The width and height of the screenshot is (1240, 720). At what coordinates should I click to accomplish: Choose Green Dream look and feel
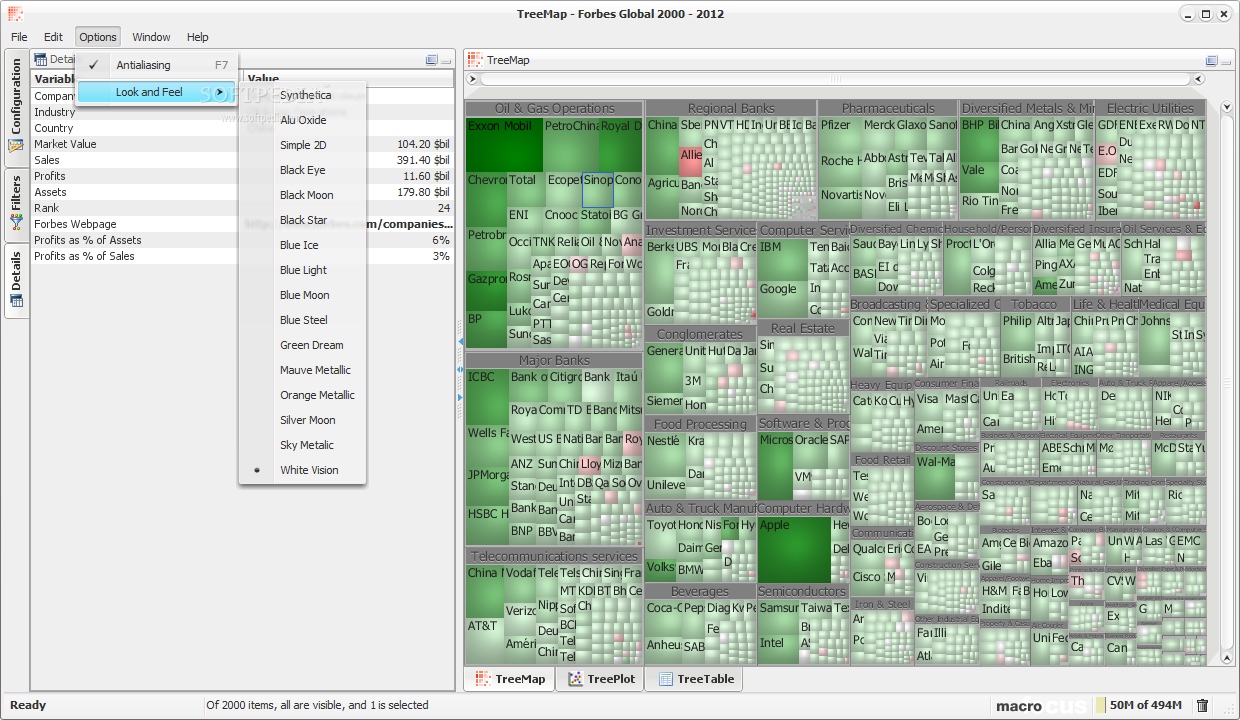302,345
